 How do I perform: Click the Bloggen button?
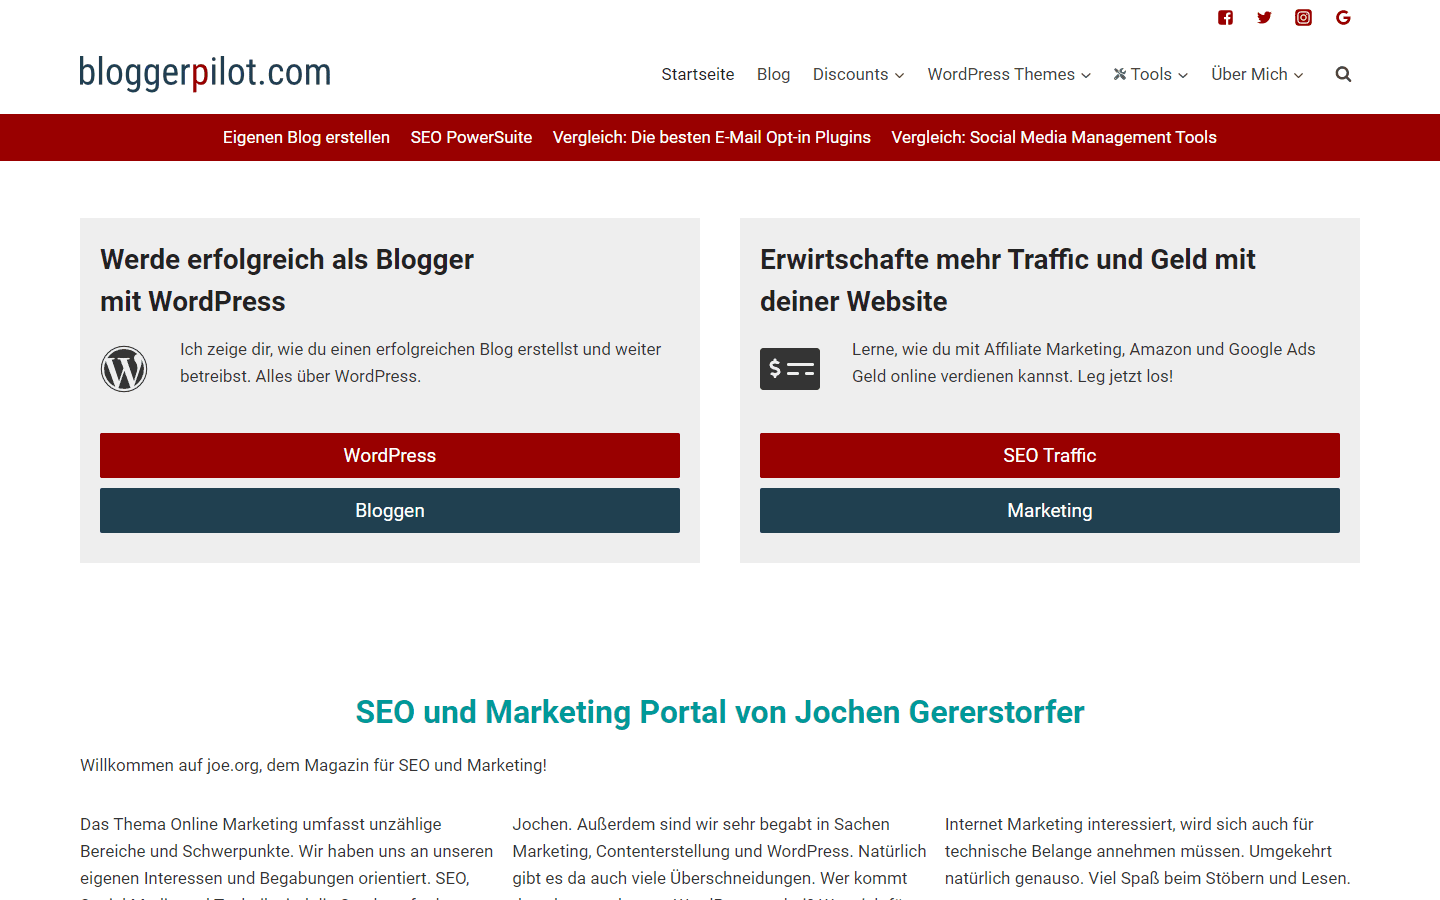point(390,510)
